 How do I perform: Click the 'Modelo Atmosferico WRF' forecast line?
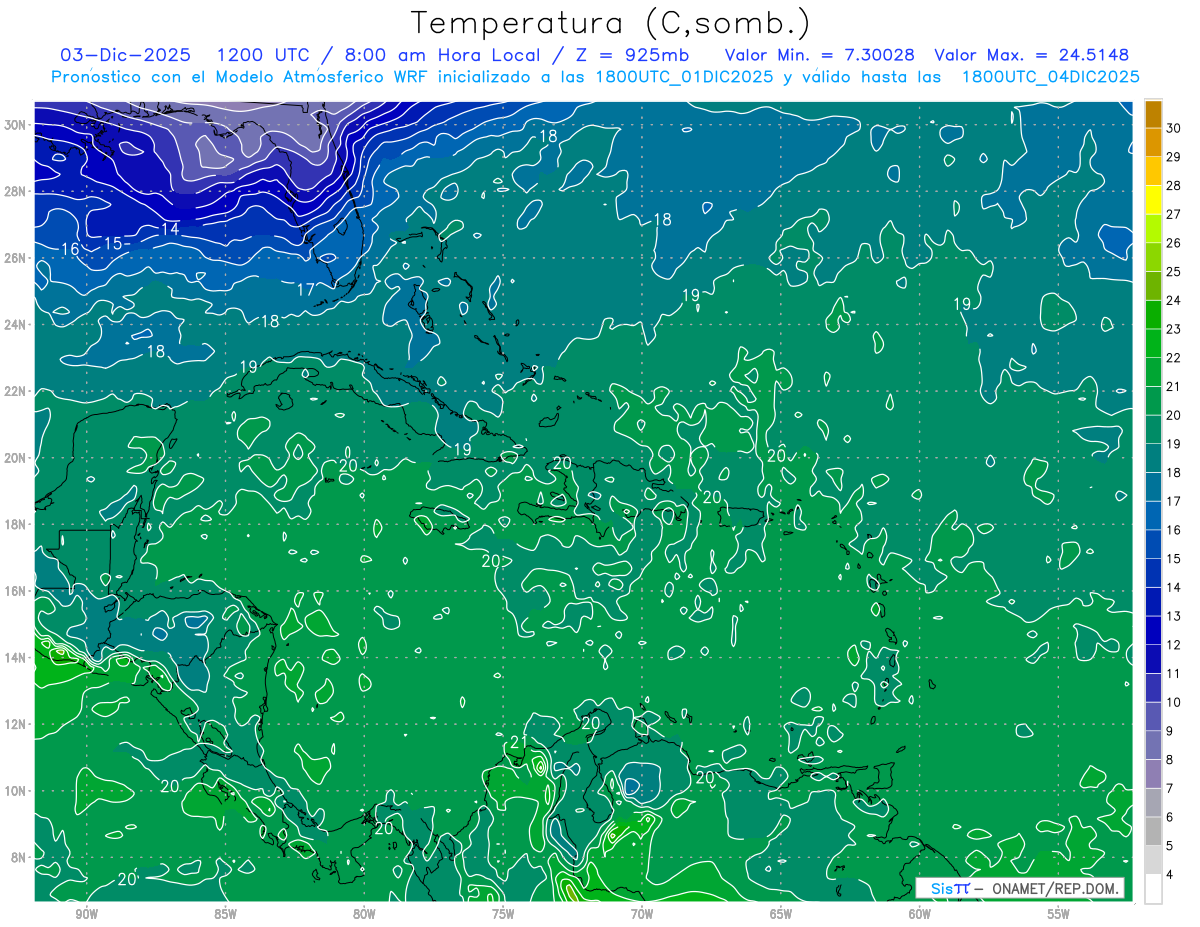(595, 77)
